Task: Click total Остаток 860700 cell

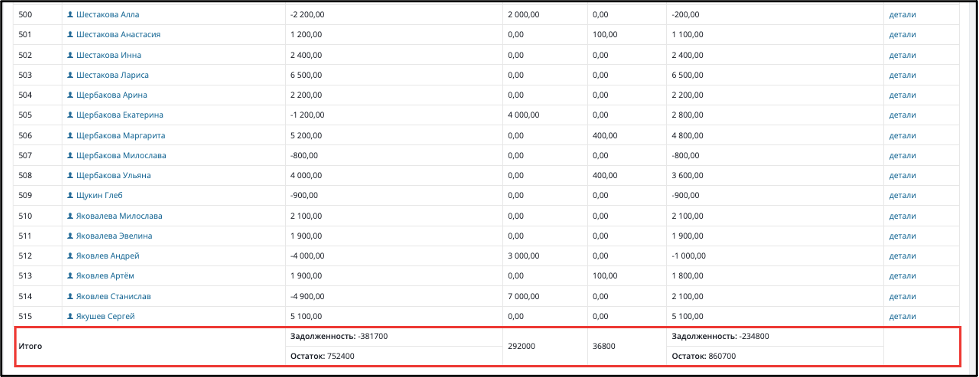Action: coord(775,356)
